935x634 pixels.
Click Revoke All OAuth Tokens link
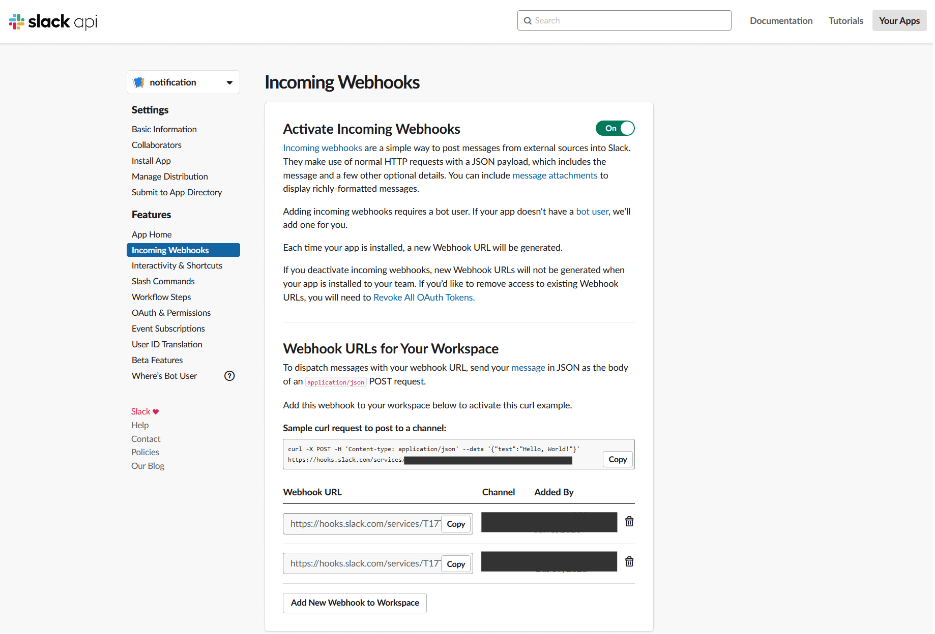424,298
